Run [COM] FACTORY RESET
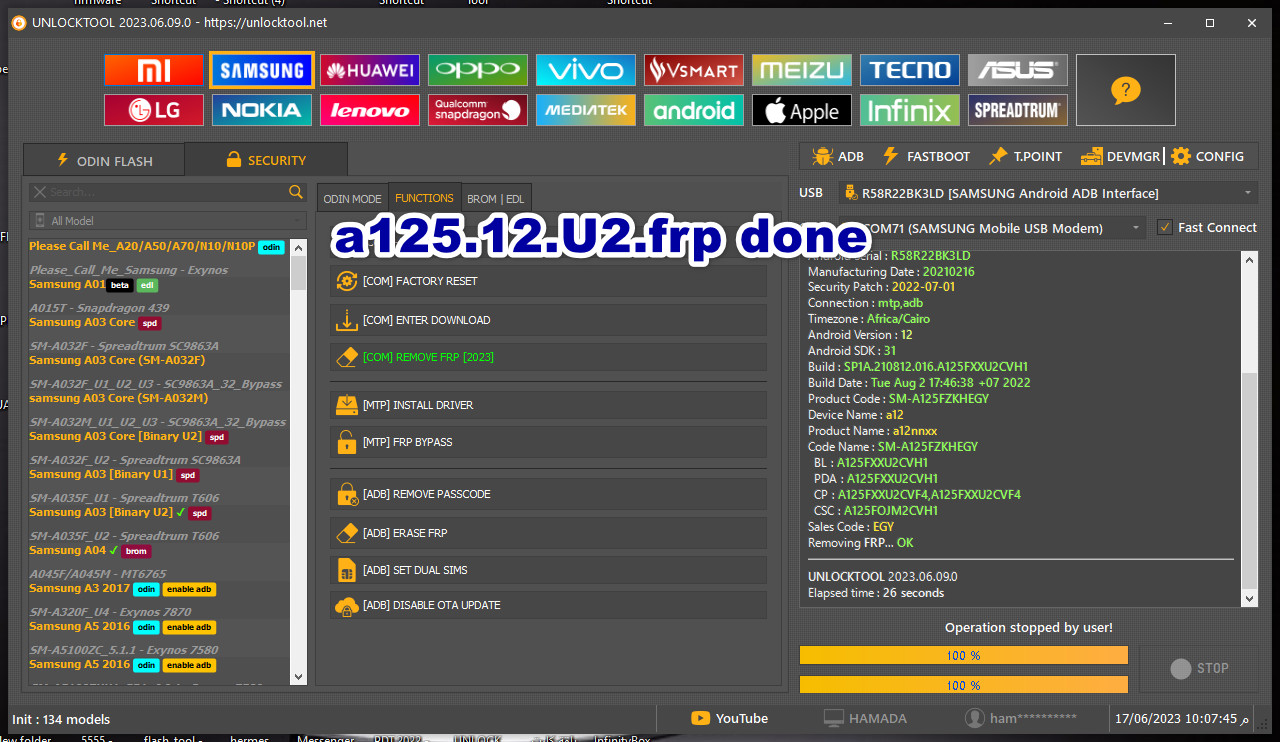This screenshot has height=742, width=1280. [548, 281]
